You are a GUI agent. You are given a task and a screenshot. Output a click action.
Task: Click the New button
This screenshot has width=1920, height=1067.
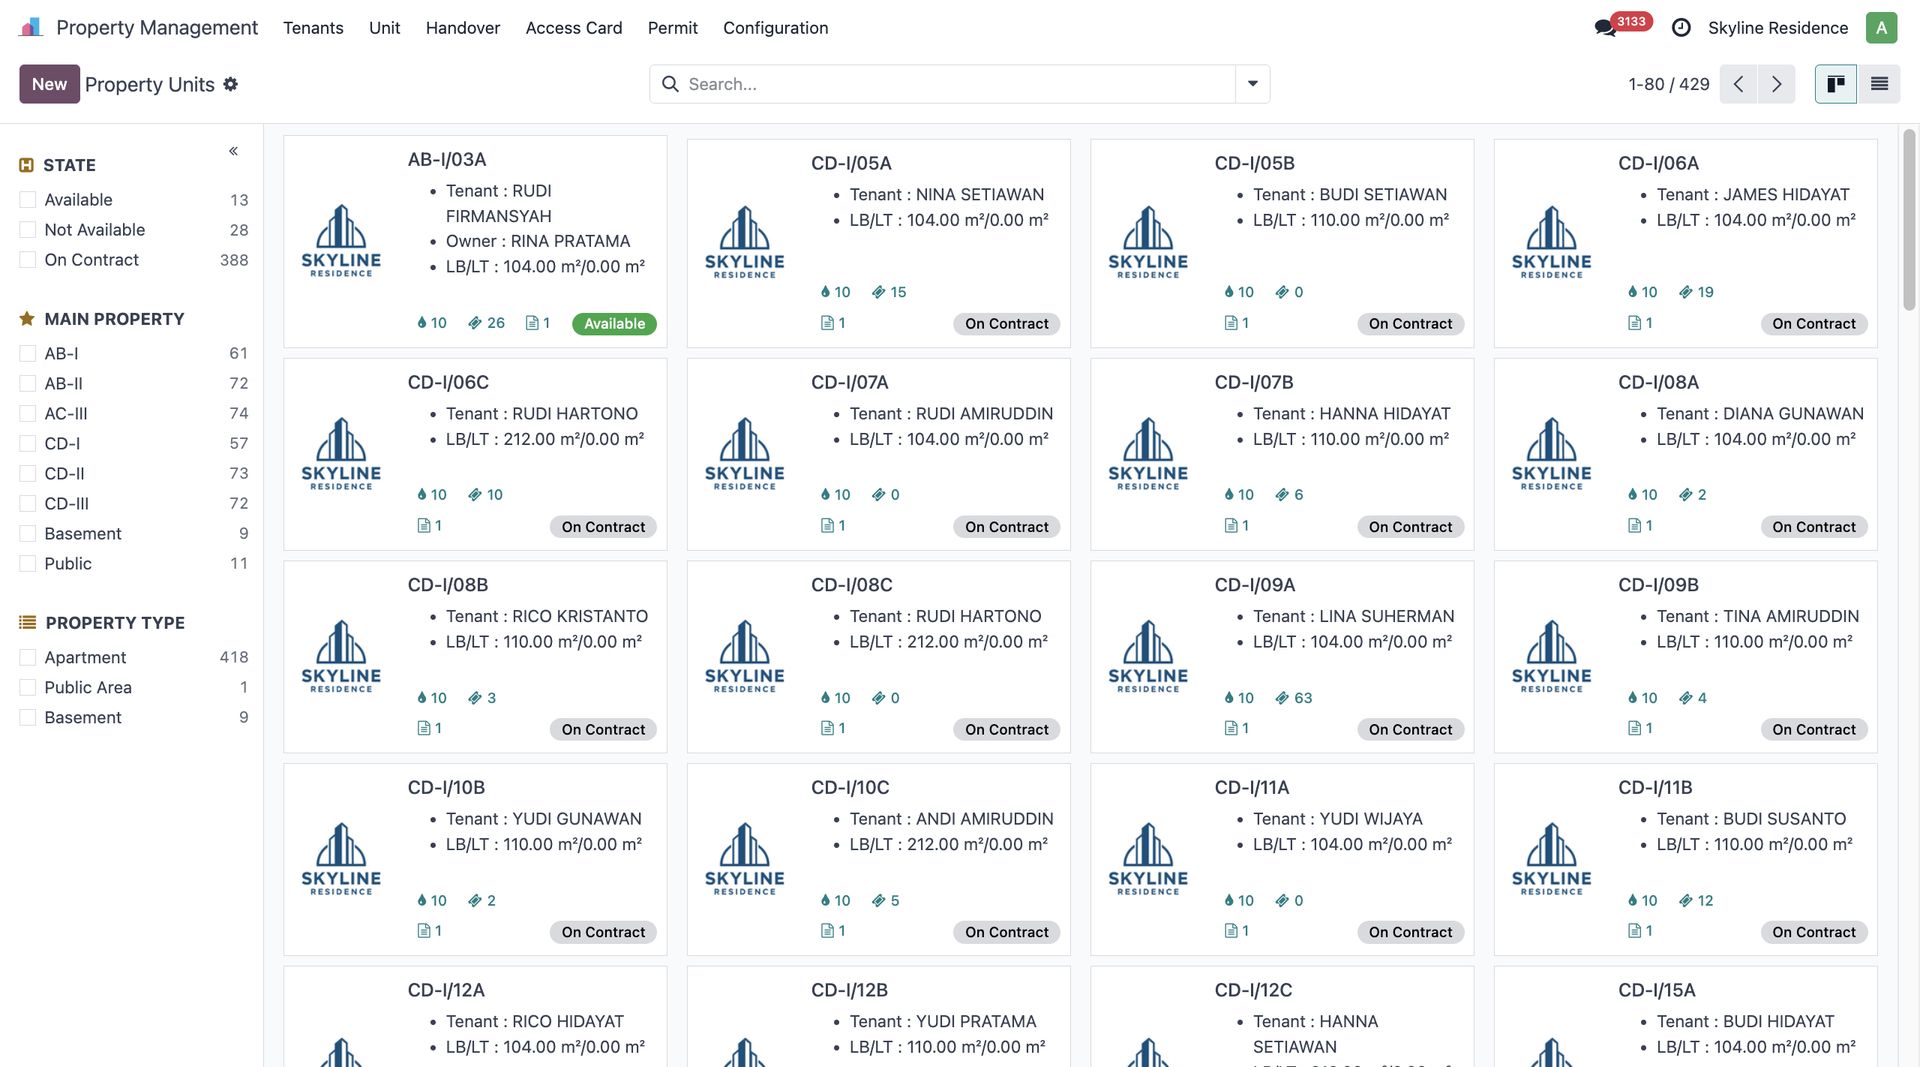pos(49,84)
